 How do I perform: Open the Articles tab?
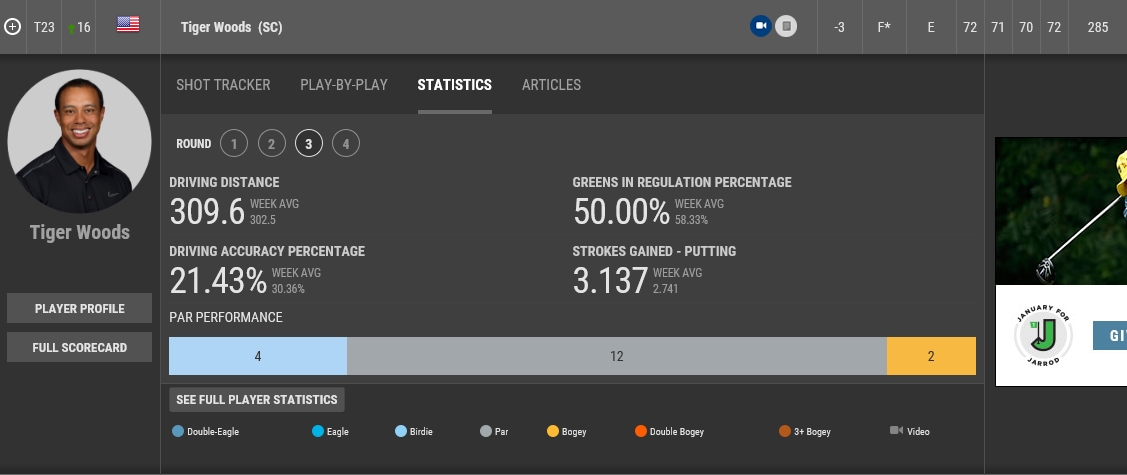(x=551, y=85)
